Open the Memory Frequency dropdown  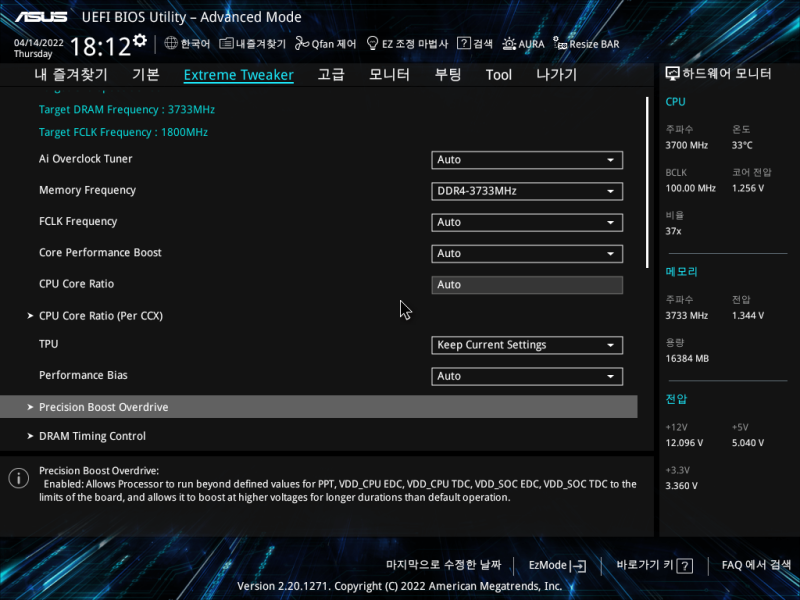pyautogui.click(x=527, y=191)
